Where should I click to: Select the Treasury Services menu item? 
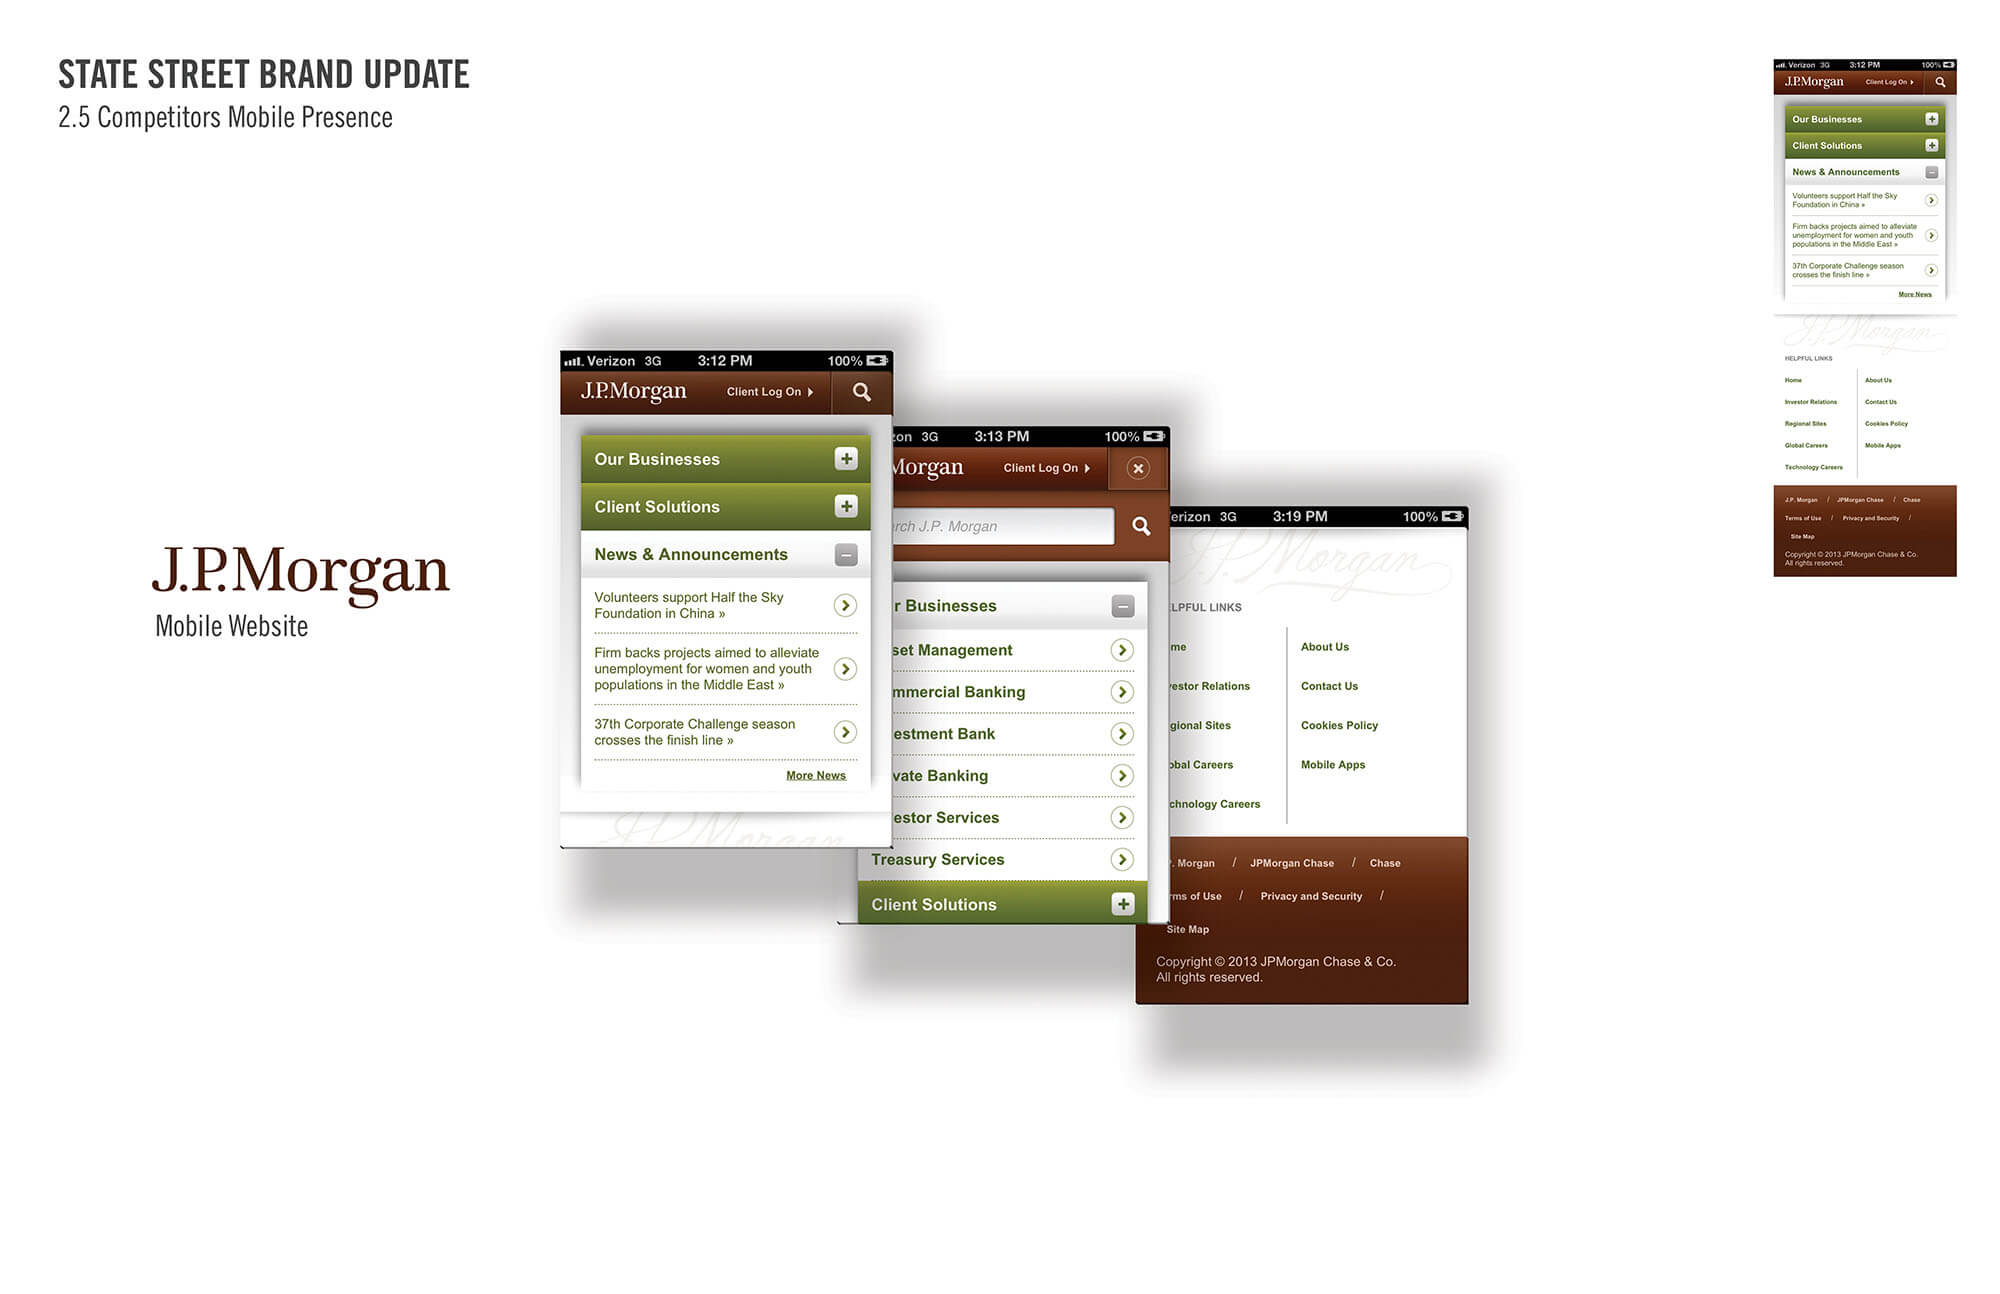coord(999,858)
